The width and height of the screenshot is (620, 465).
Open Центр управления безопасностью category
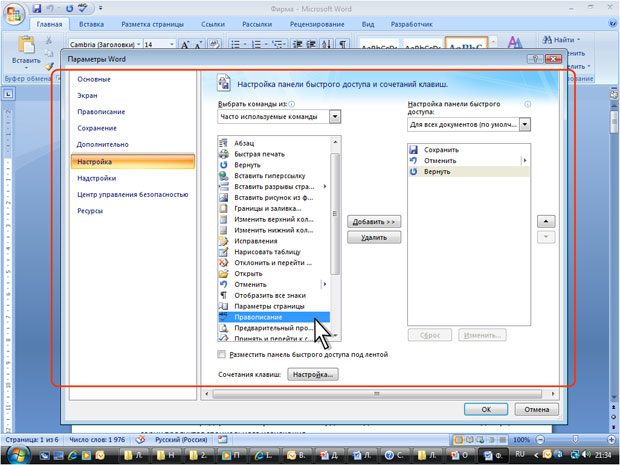(132, 195)
